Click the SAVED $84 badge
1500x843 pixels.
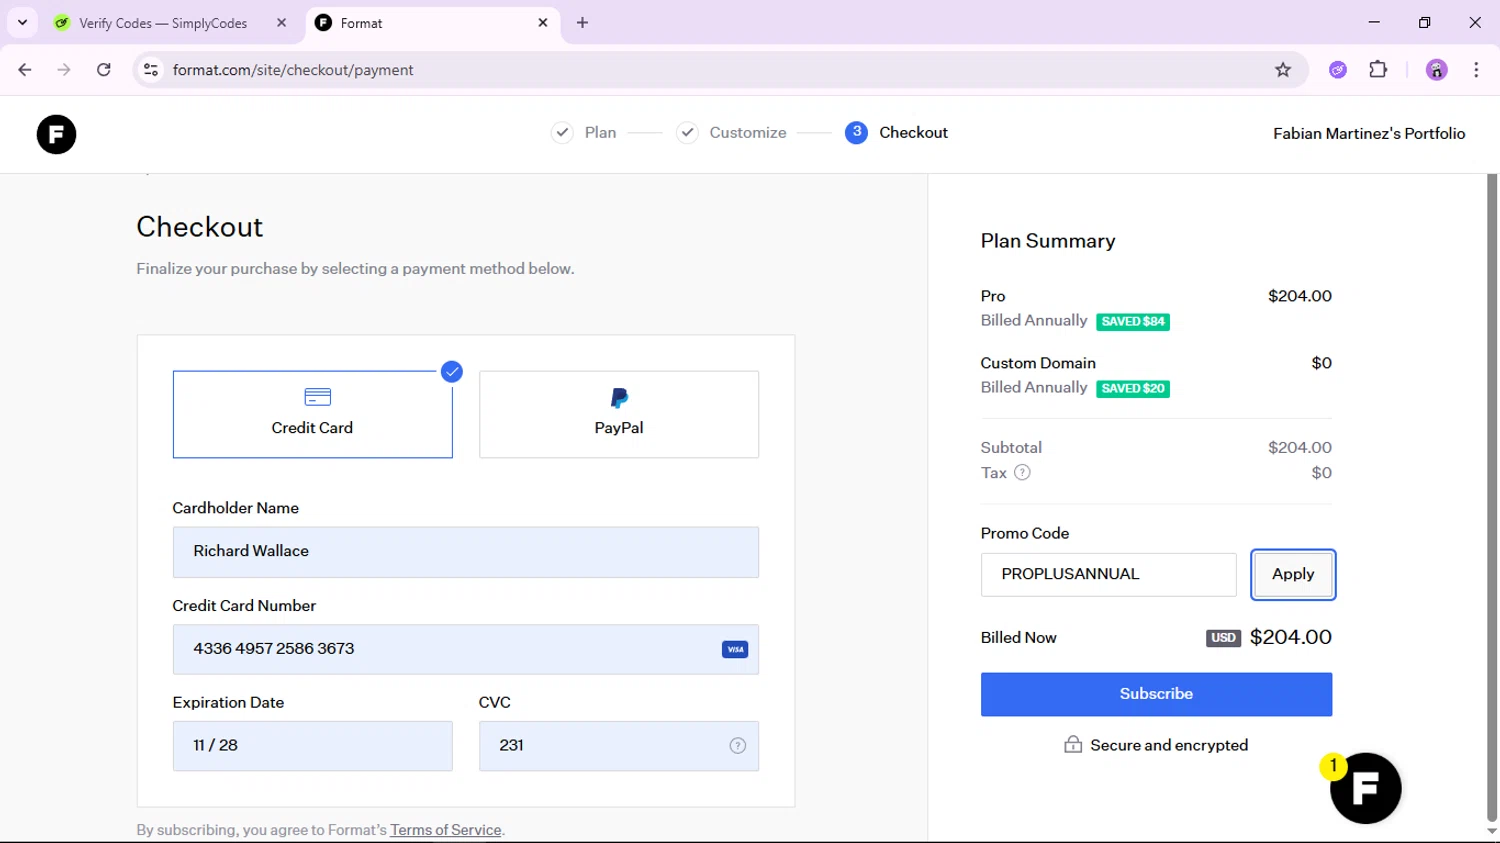coord(1133,322)
